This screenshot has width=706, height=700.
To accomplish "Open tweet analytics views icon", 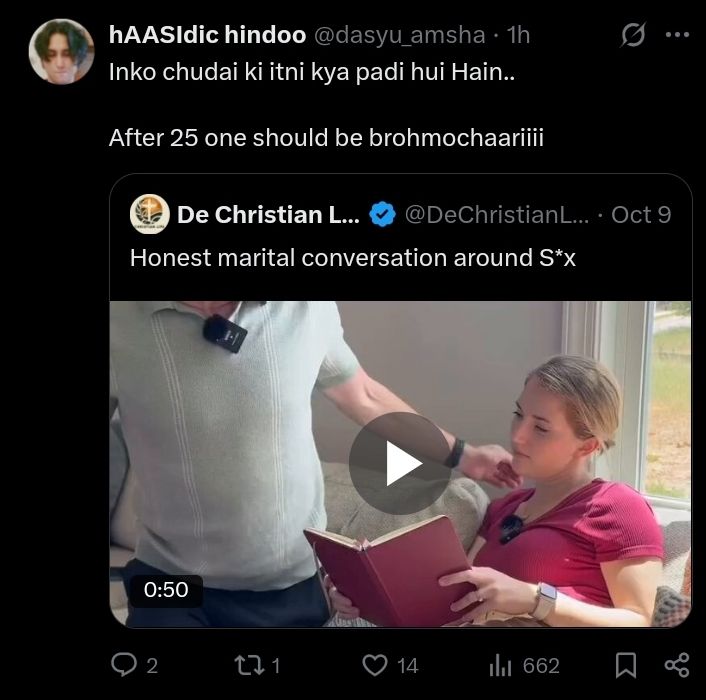I will click(x=498, y=665).
